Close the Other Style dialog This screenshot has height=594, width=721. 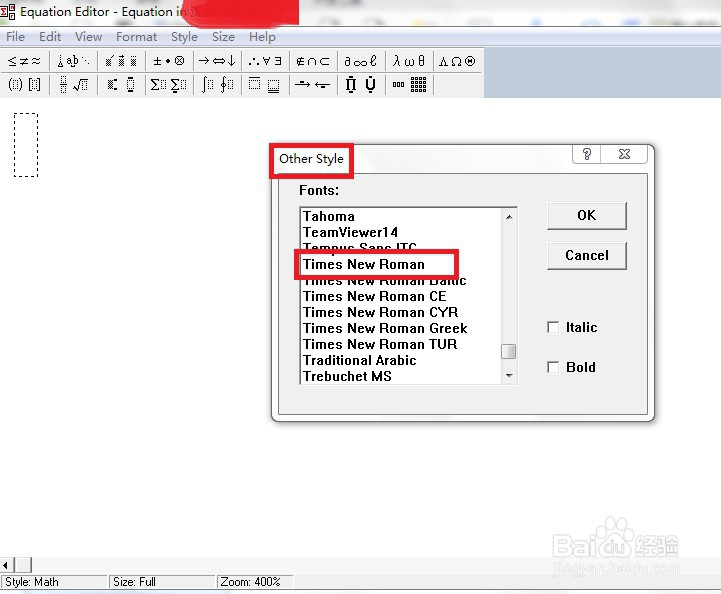pos(624,154)
